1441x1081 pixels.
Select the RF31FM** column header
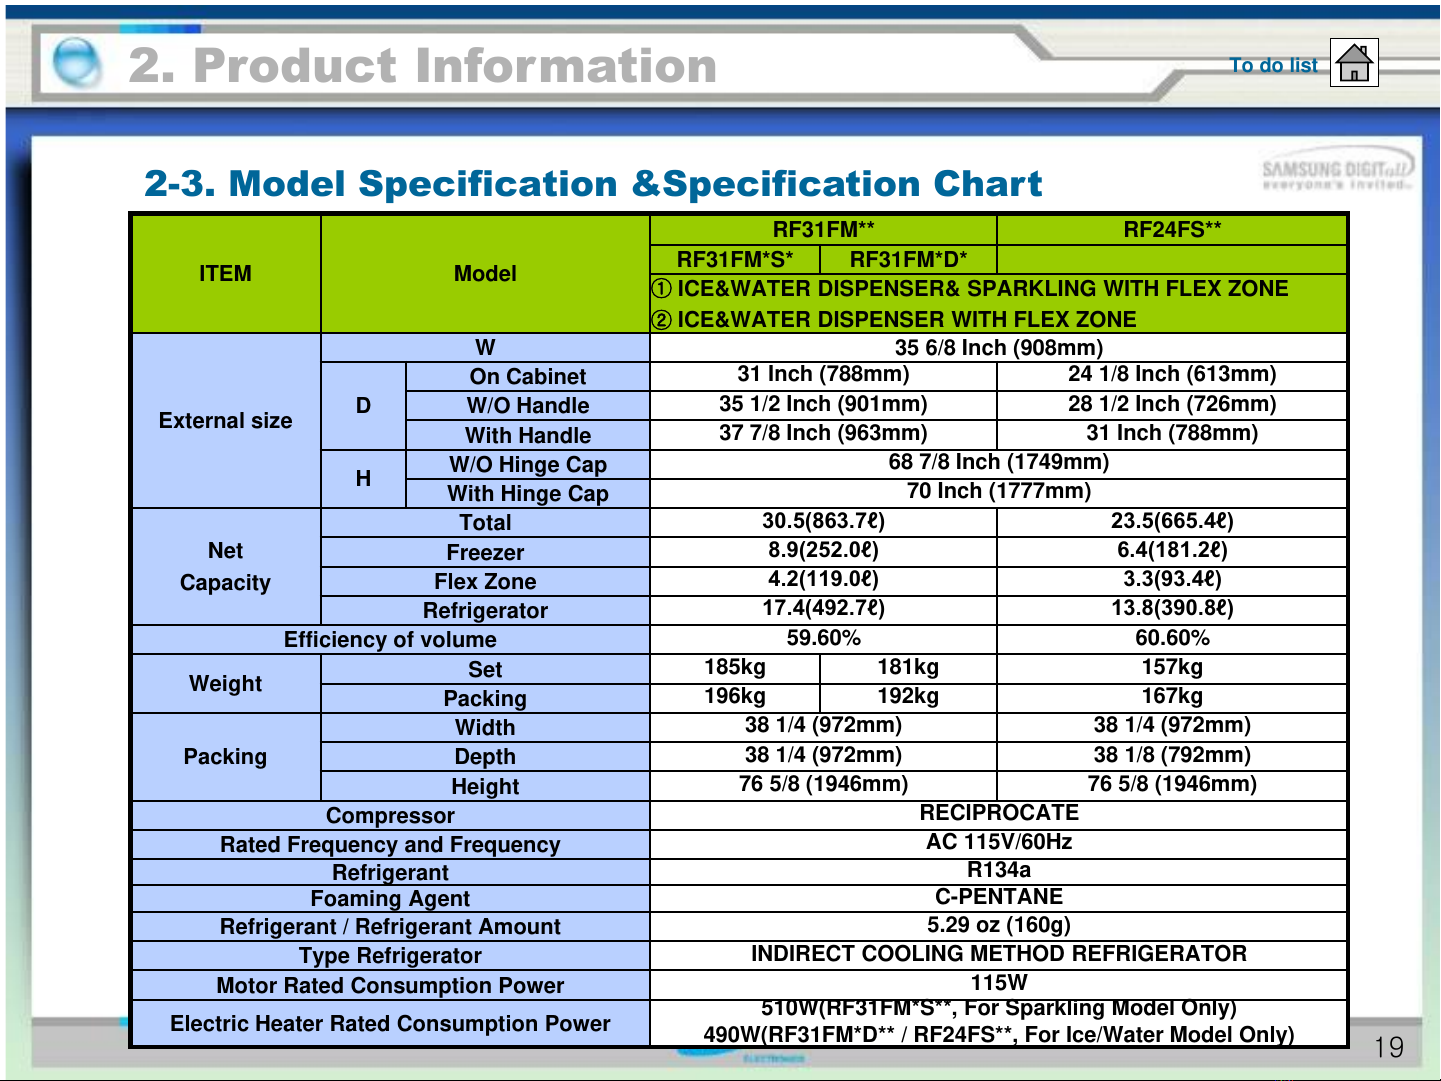pos(823,230)
